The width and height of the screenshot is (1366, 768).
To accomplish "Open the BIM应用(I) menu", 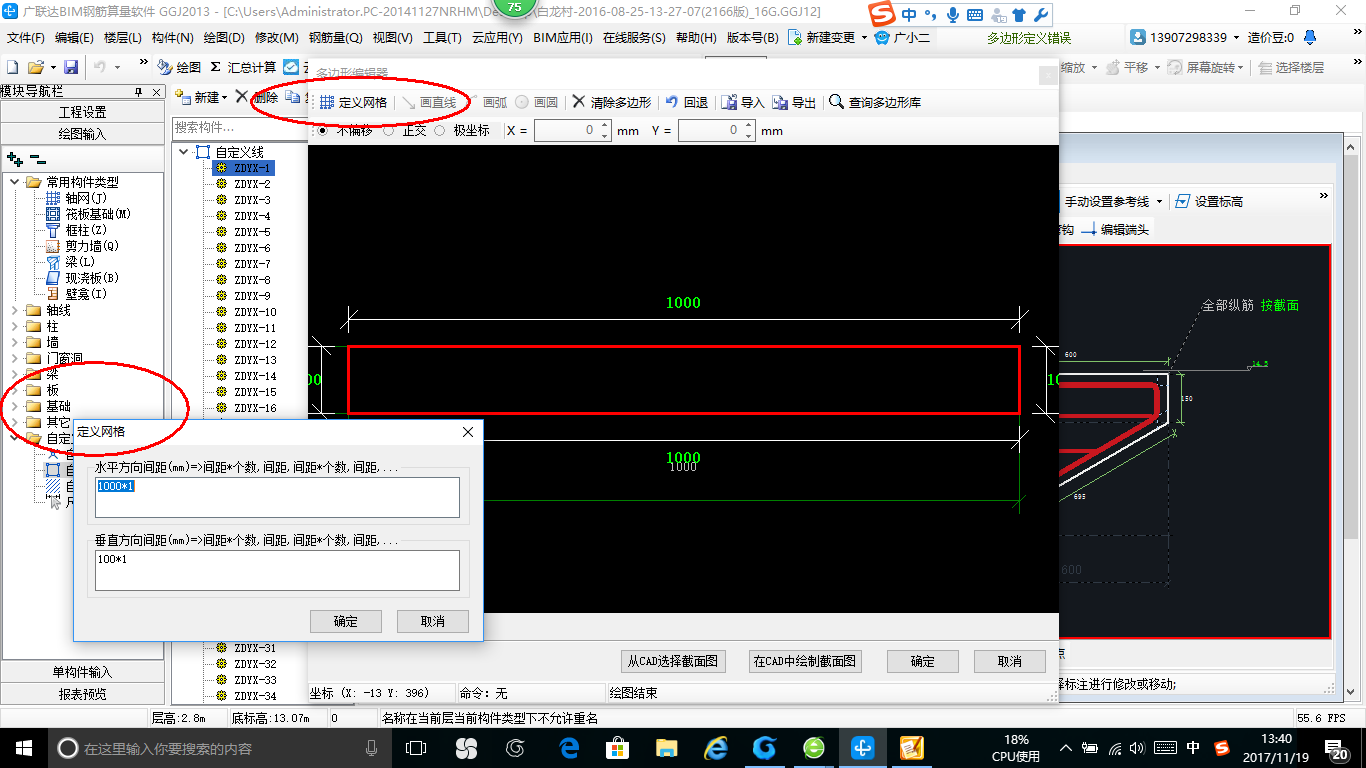I will tap(563, 37).
